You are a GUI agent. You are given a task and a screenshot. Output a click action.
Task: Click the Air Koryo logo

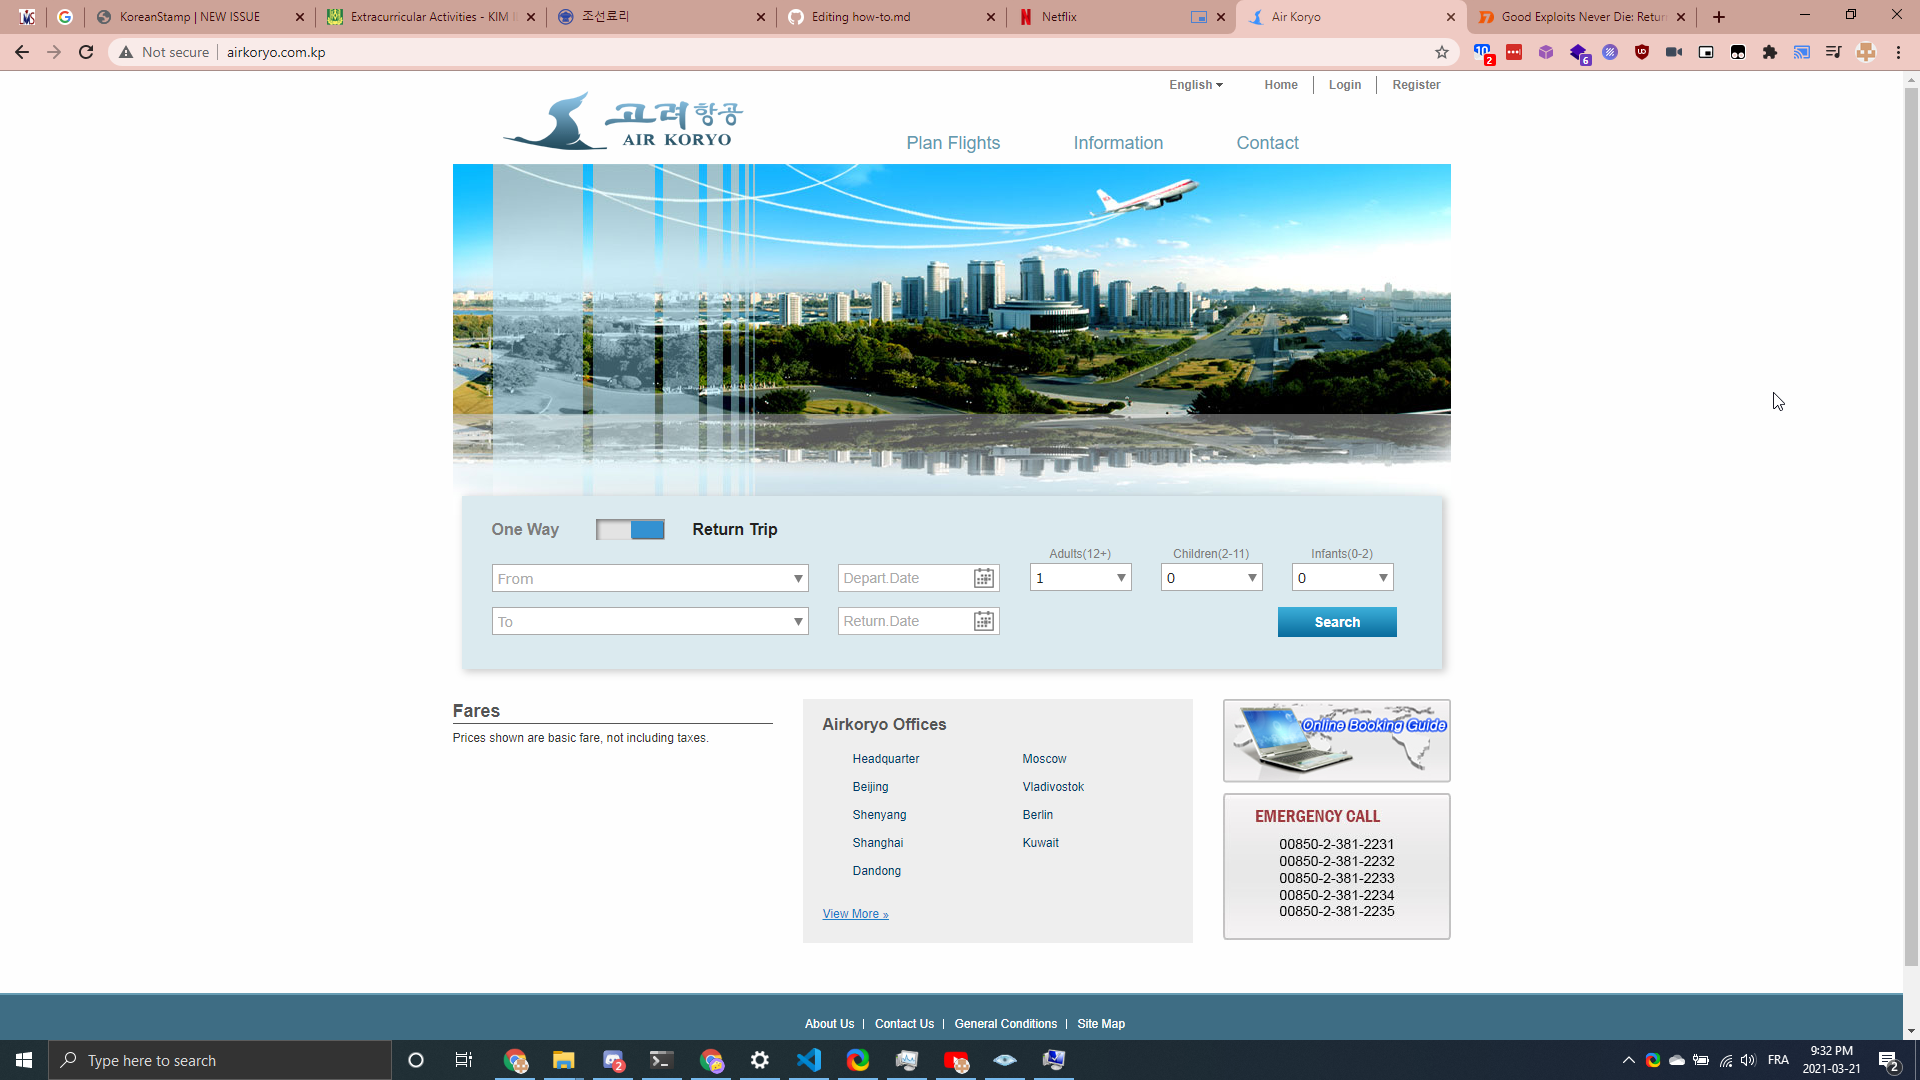(x=623, y=122)
